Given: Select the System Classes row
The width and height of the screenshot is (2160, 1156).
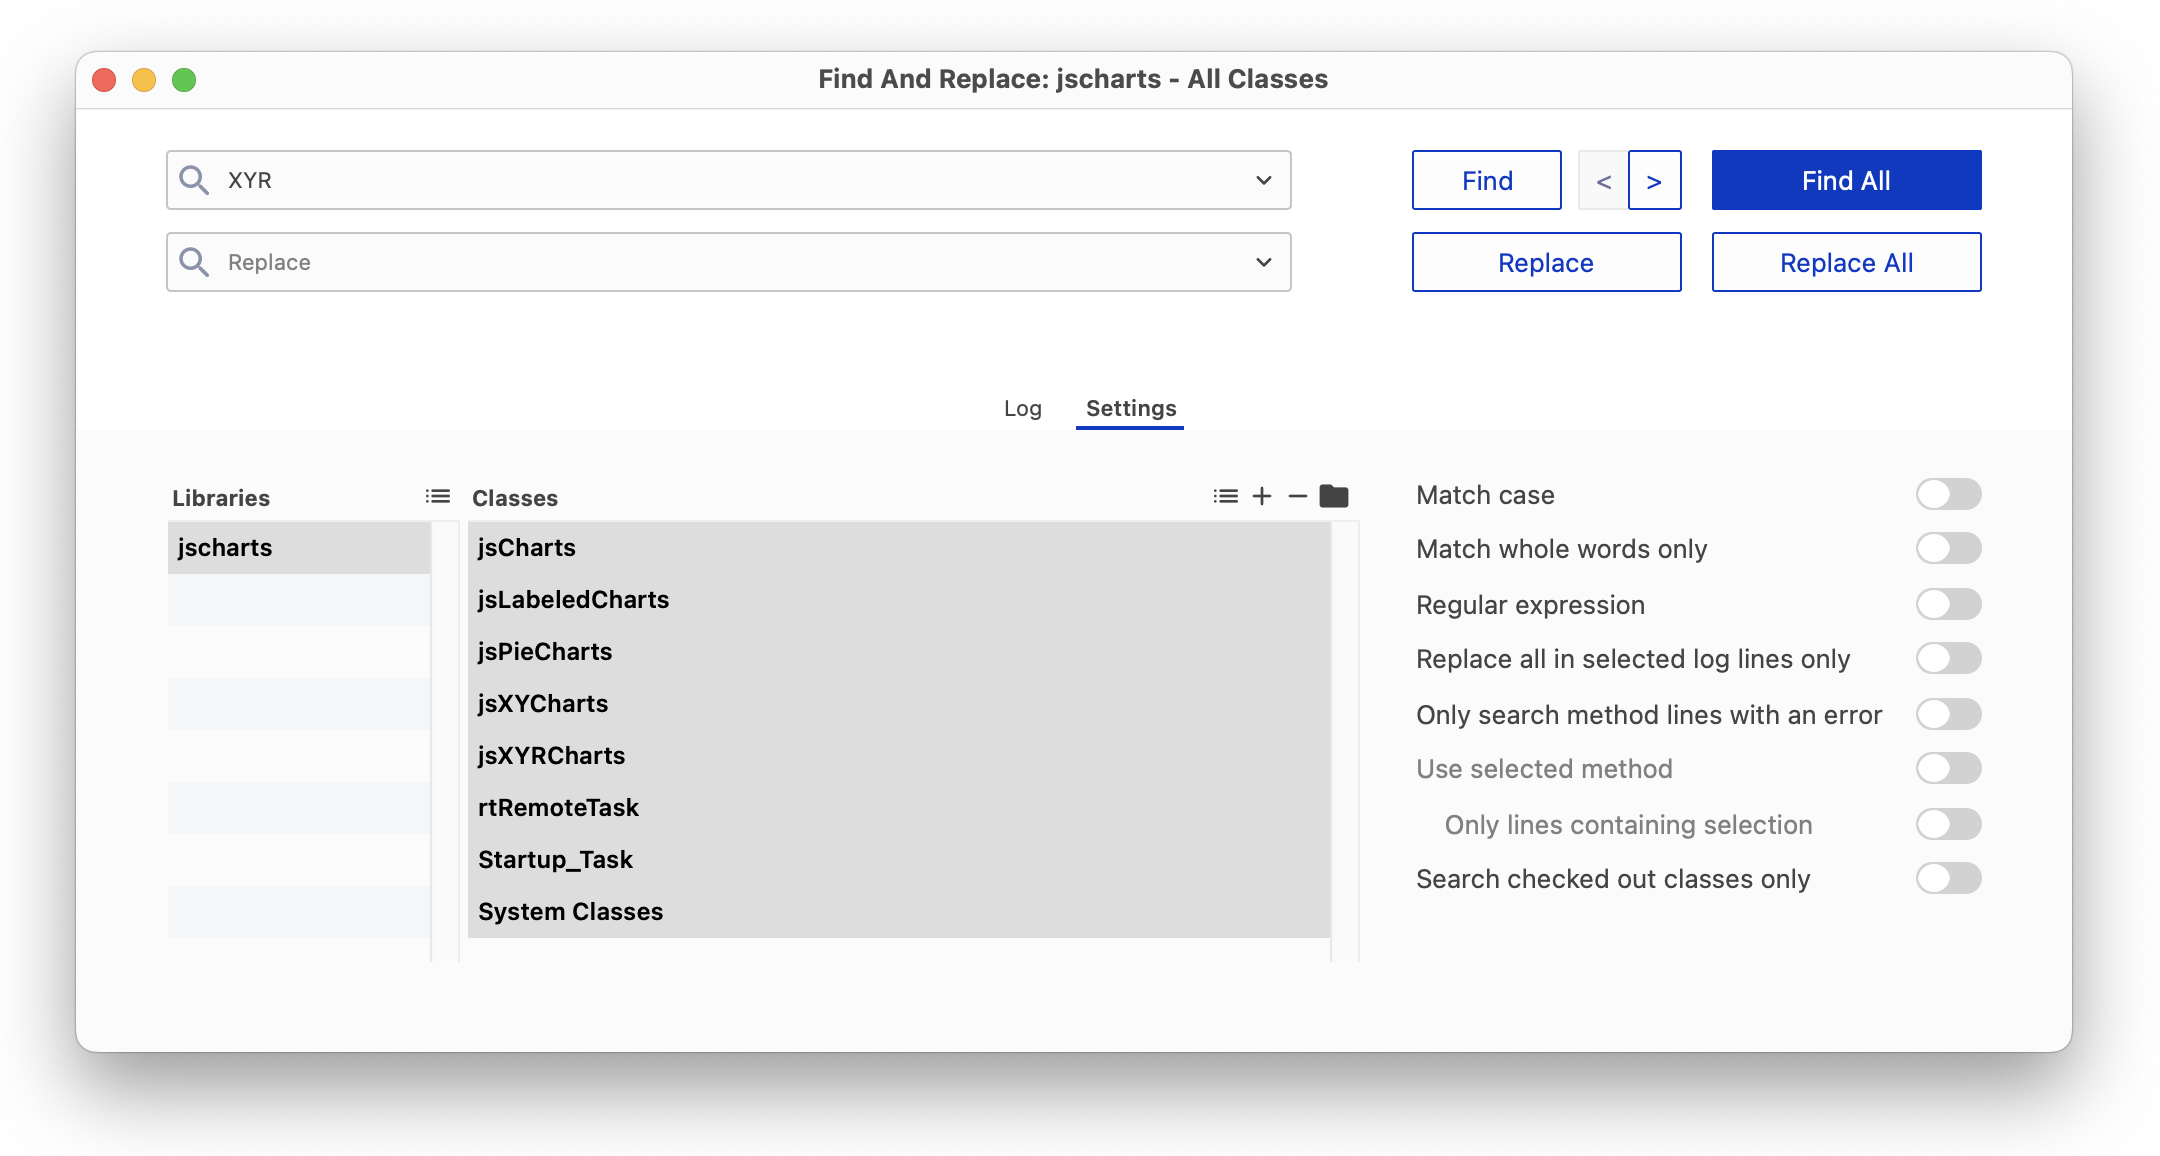Looking at the screenshot, I should click(899, 912).
